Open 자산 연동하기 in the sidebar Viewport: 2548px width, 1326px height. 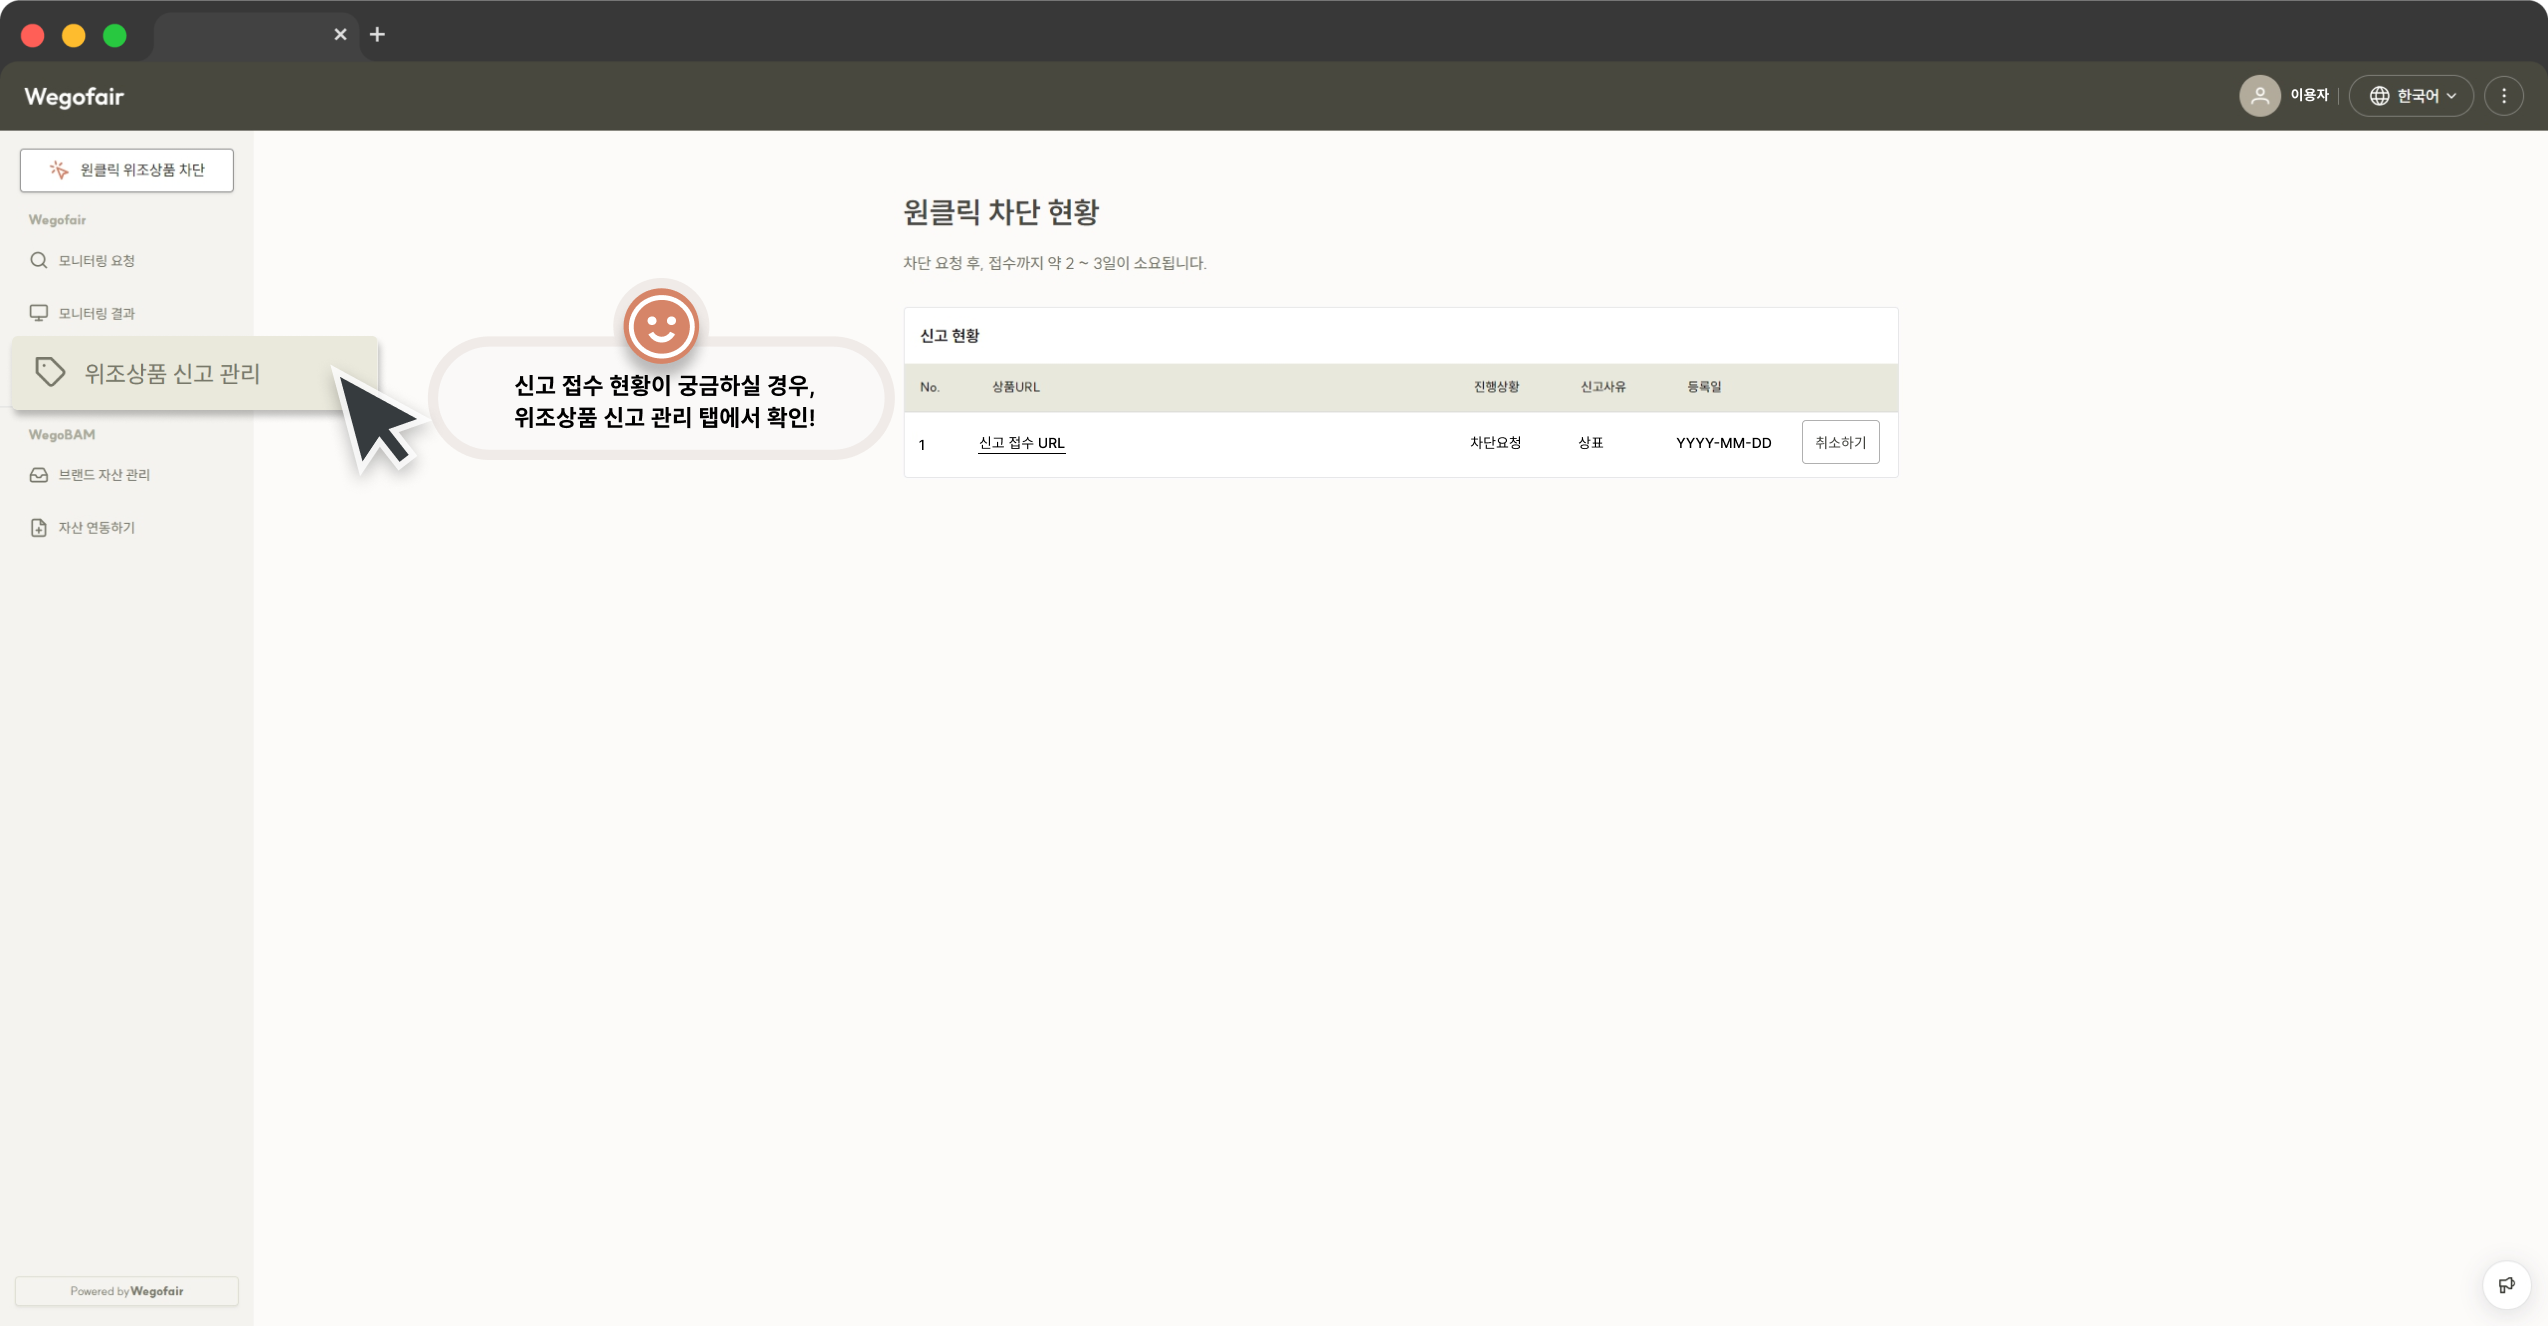pos(96,528)
